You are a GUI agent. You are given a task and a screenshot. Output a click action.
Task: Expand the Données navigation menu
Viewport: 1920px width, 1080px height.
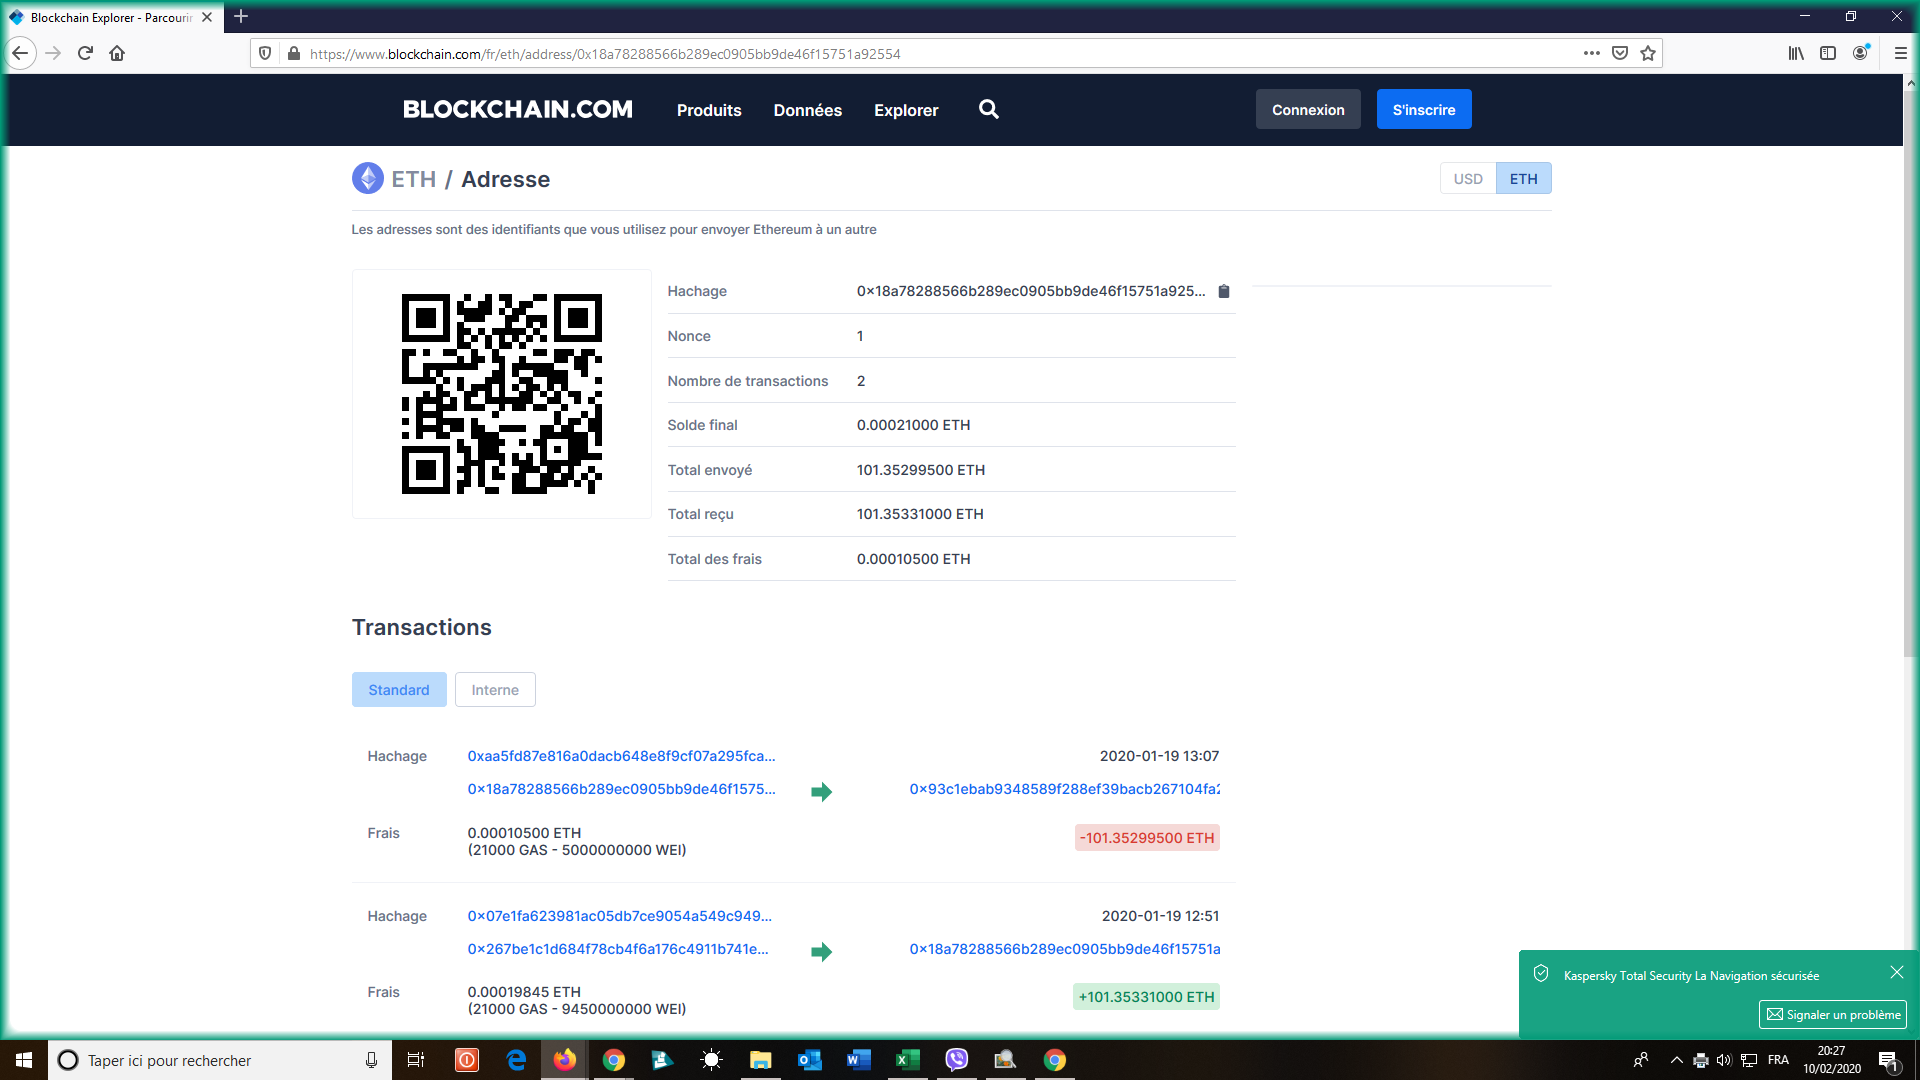point(807,110)
